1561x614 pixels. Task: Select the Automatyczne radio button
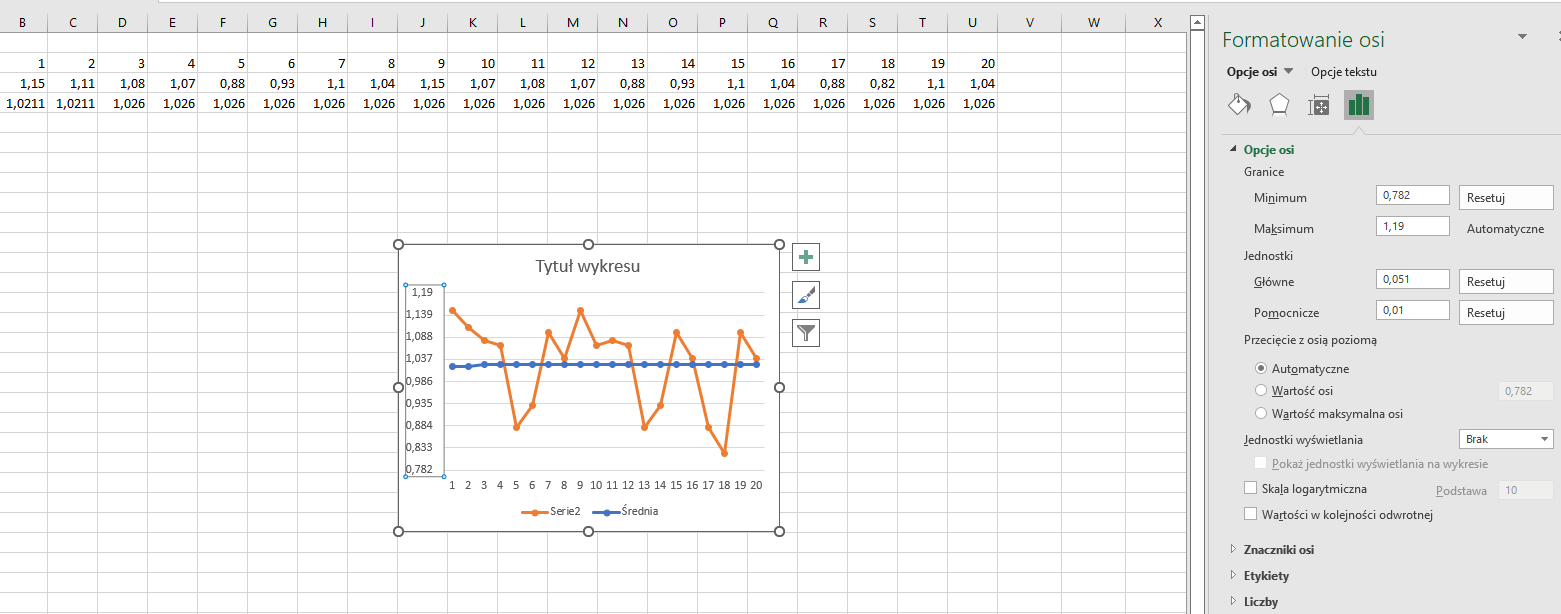coord(1261,369)
